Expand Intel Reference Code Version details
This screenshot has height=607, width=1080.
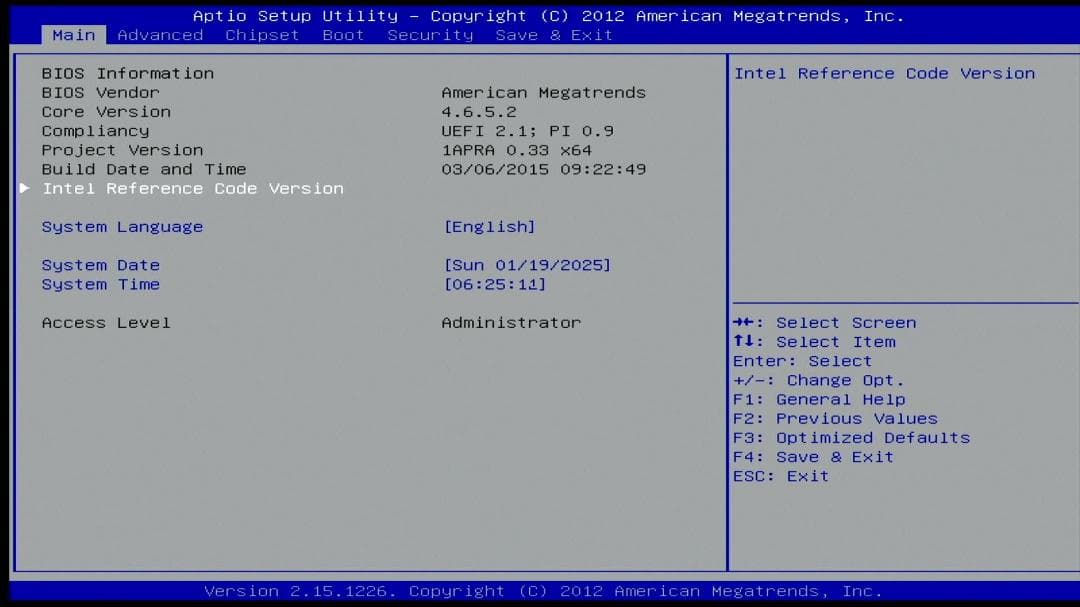[x=192, y=188]
